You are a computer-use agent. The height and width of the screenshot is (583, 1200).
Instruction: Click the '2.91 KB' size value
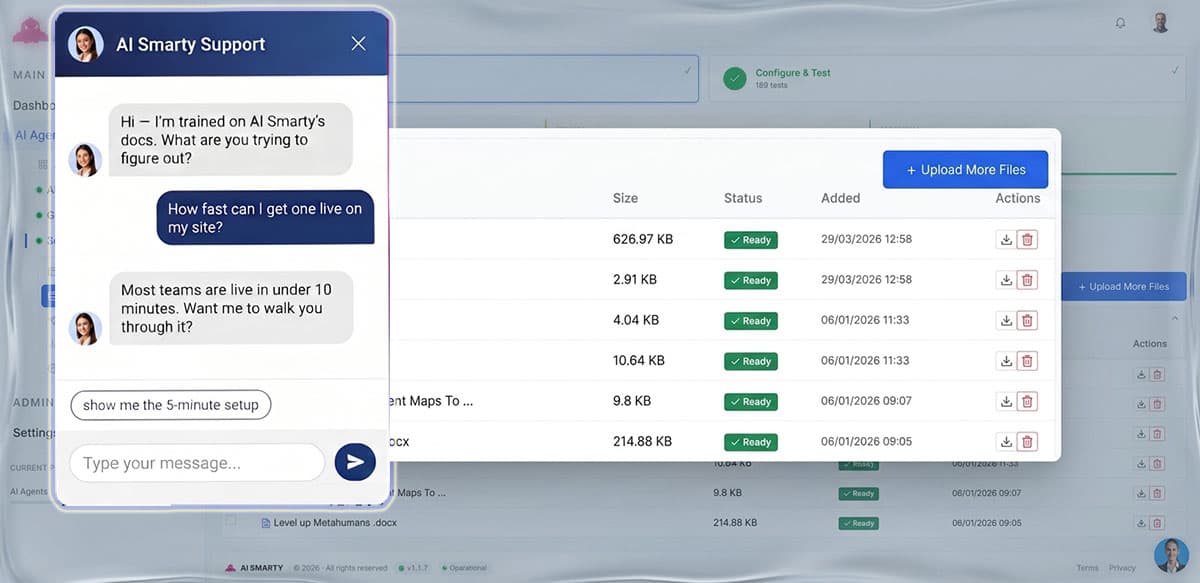(635, 280)
